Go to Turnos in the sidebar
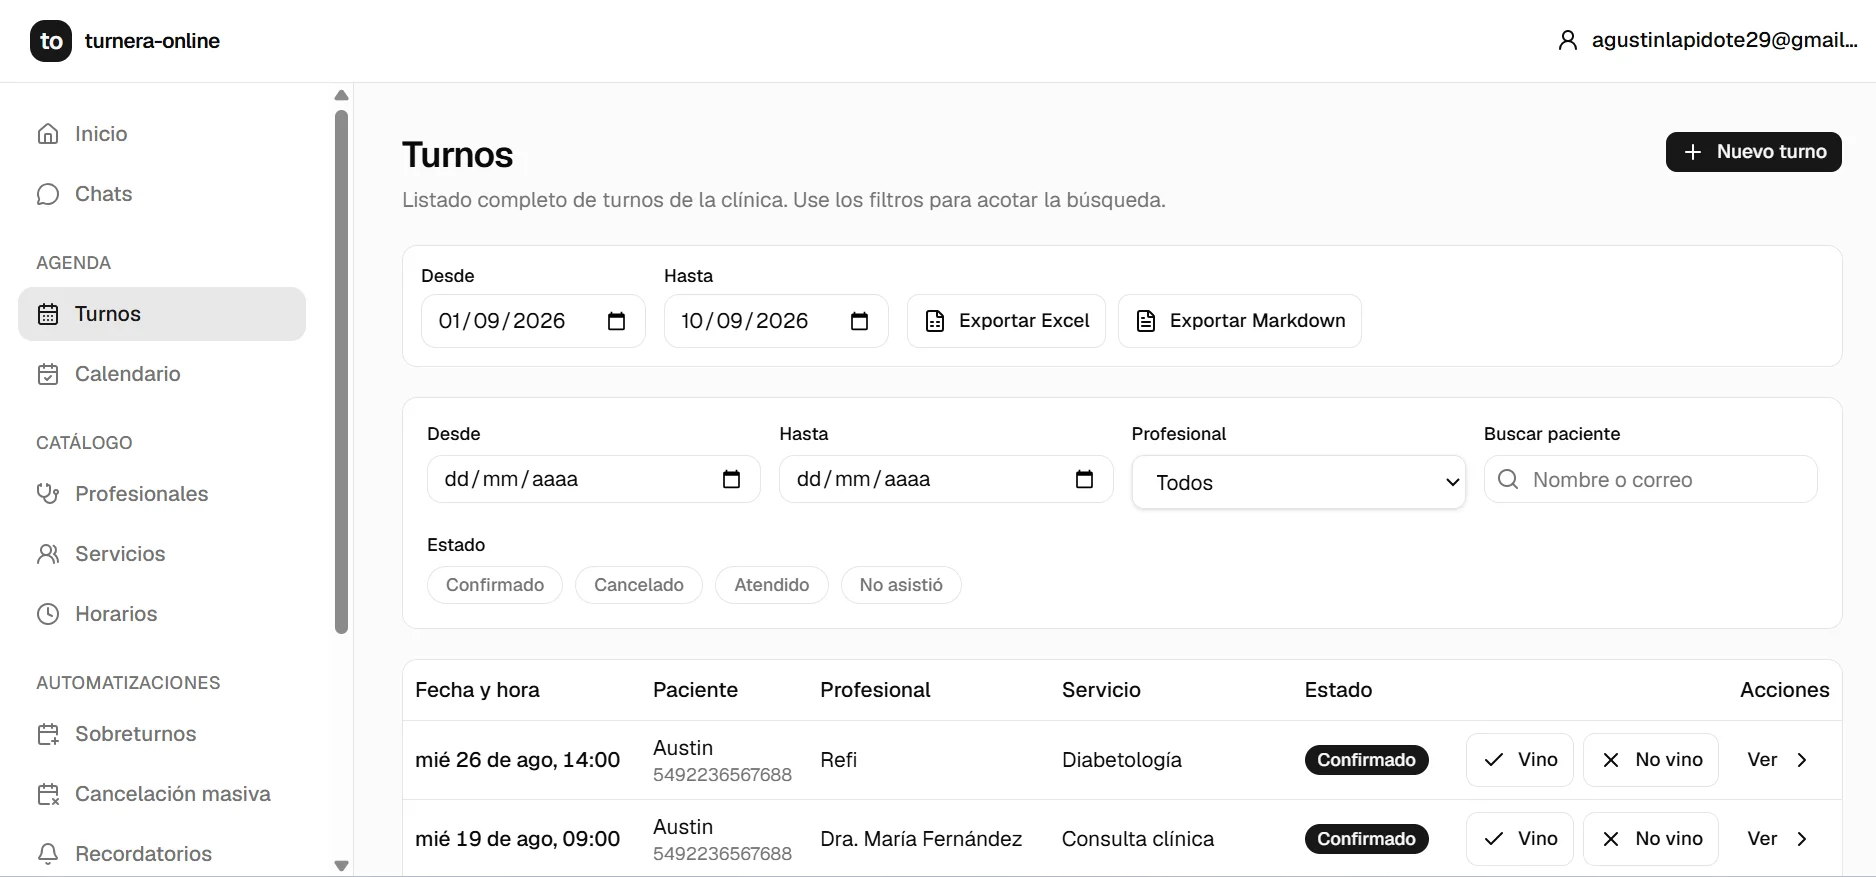Screen dimensions: 1876x877 click(x=162, y=314)
